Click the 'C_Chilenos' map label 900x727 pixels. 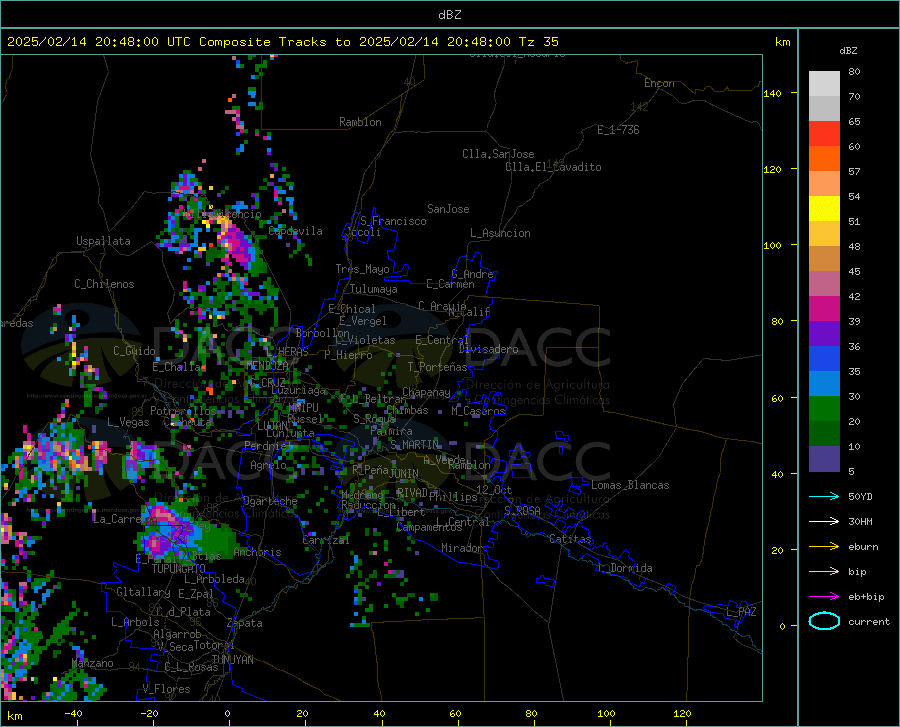pos(104,284)
